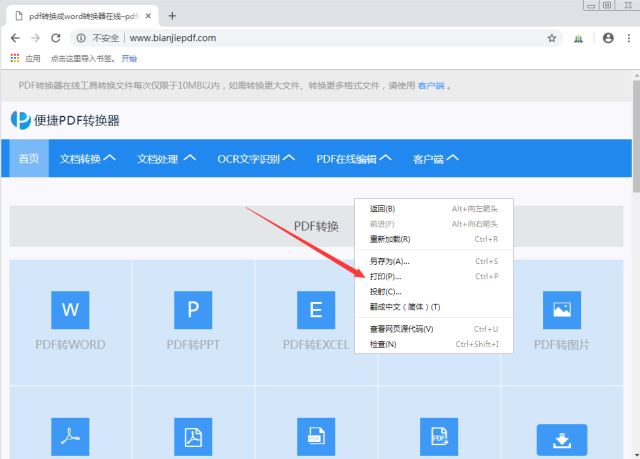
Task: Click the PDF转图片 picture icon
Action: click(562, 310)
